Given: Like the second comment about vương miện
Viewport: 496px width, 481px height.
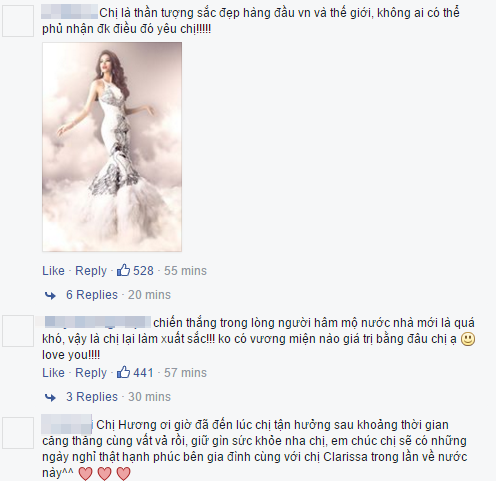Looking at the screenshot, I should pos(53,373).
